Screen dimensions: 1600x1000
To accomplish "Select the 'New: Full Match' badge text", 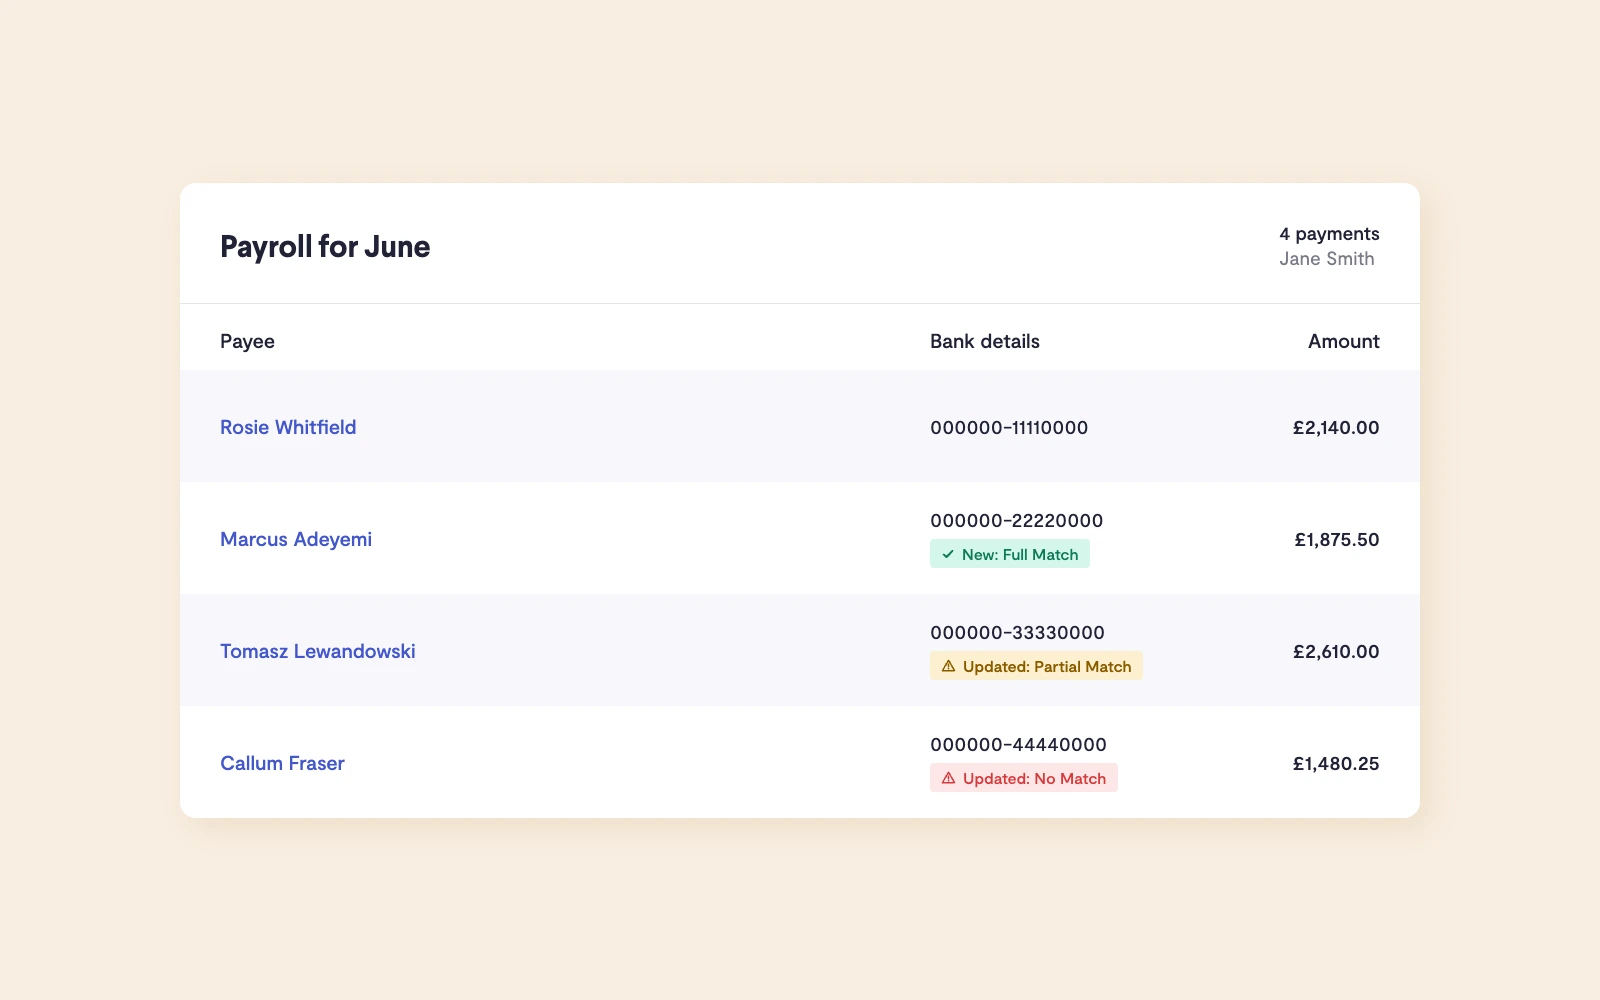I will [x=1020, y=554].
